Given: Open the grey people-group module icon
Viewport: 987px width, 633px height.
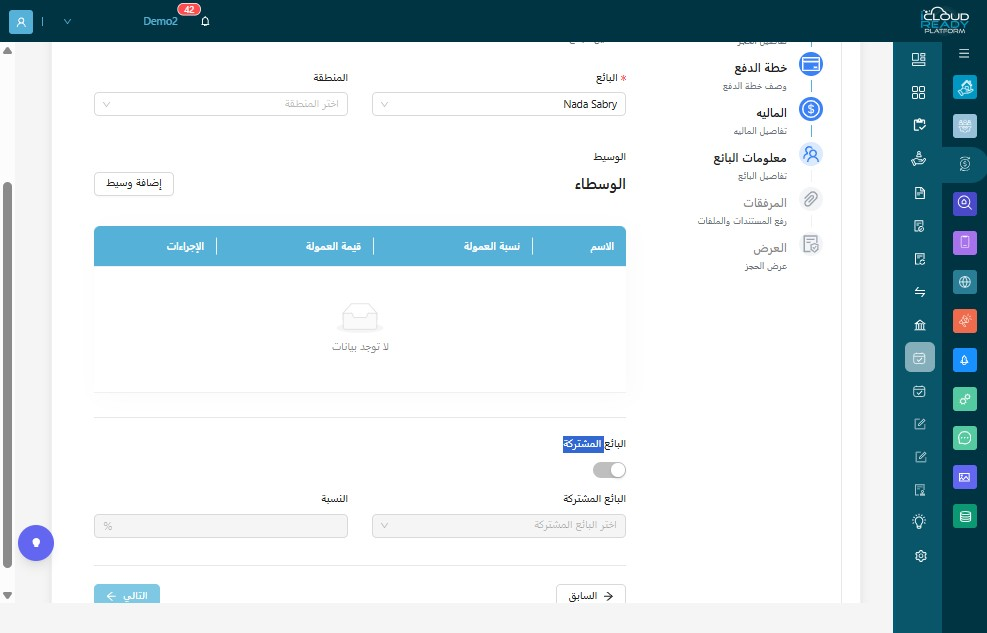Looking at the screenshot, I should [964, 126].
